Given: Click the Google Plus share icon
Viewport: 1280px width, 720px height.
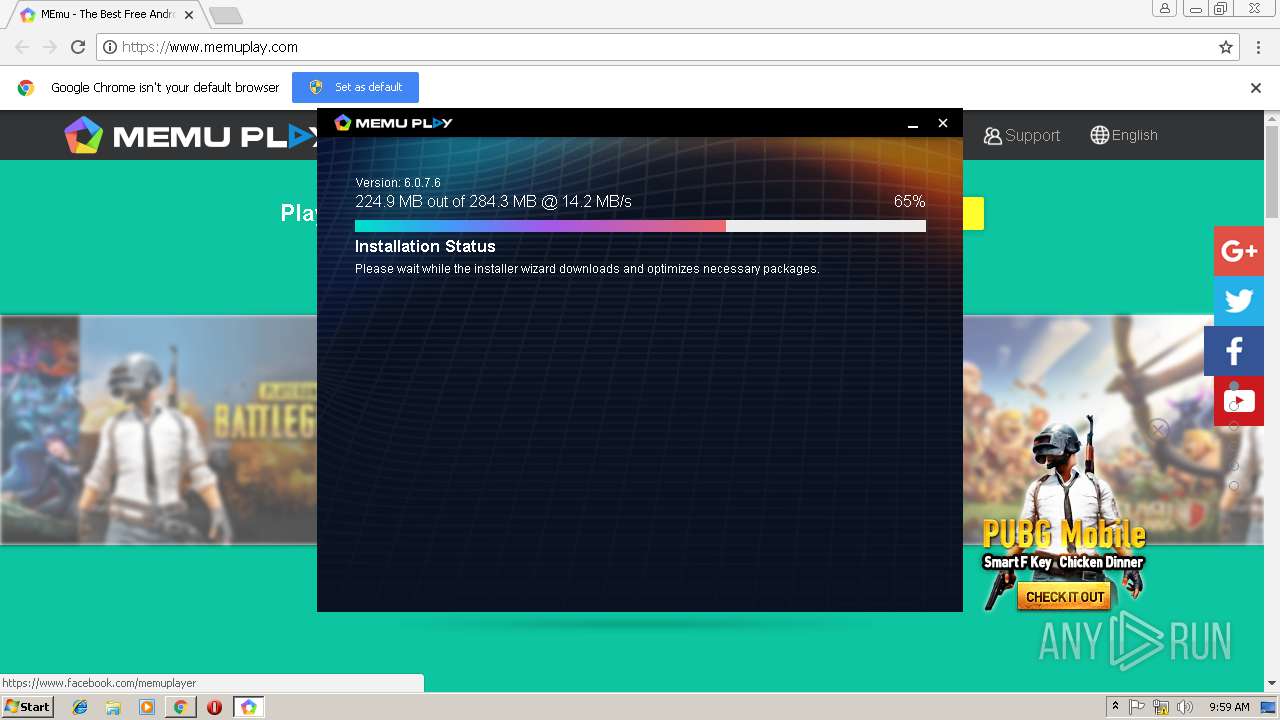Looking at the screenshot, I should [1239, 251].
